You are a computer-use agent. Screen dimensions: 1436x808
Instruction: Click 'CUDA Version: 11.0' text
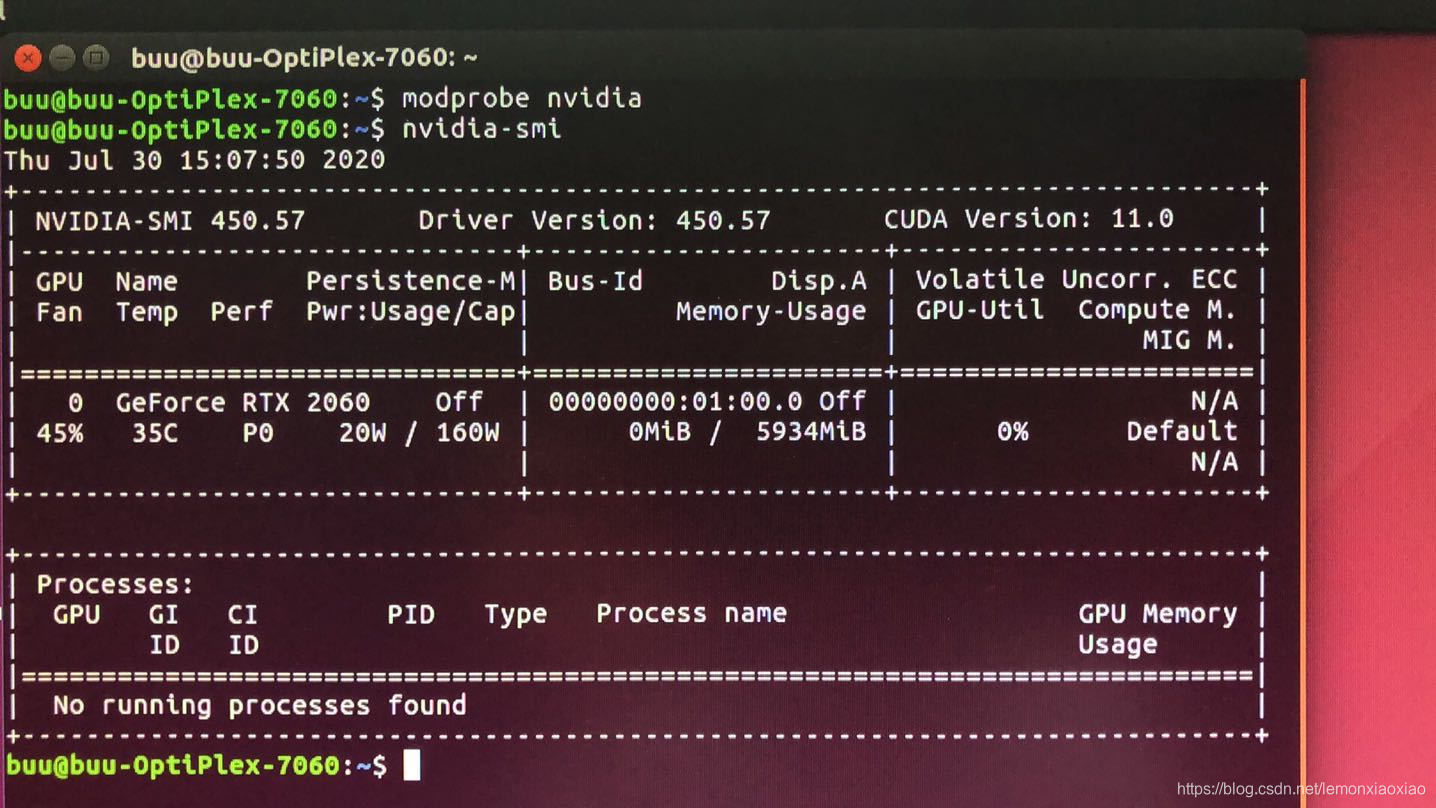pos(1028,219)
